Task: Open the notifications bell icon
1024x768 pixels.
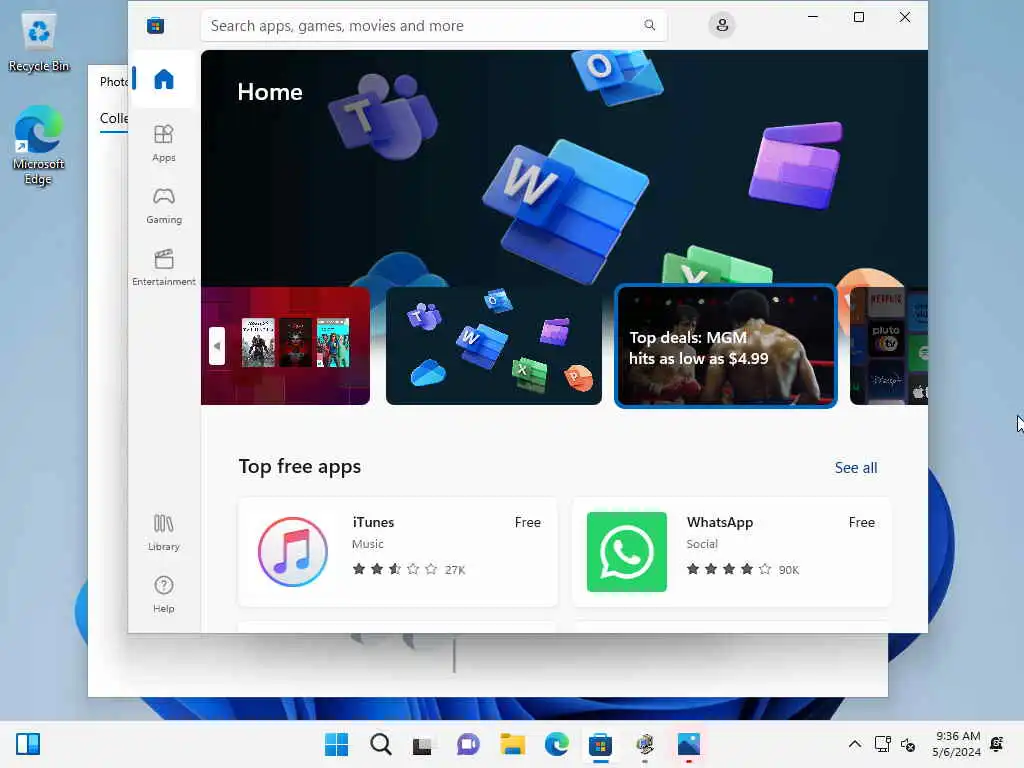Action: click(x=997, y=744)
